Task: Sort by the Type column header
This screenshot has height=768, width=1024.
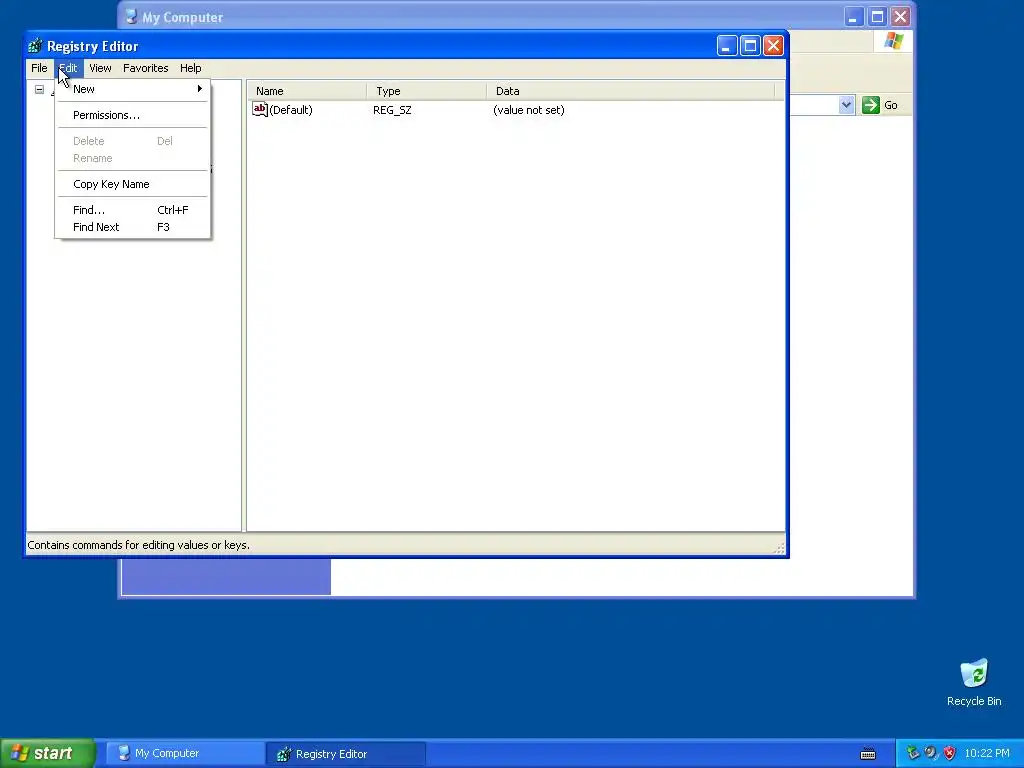Action: pyautogui.click(x=427, y=91)
